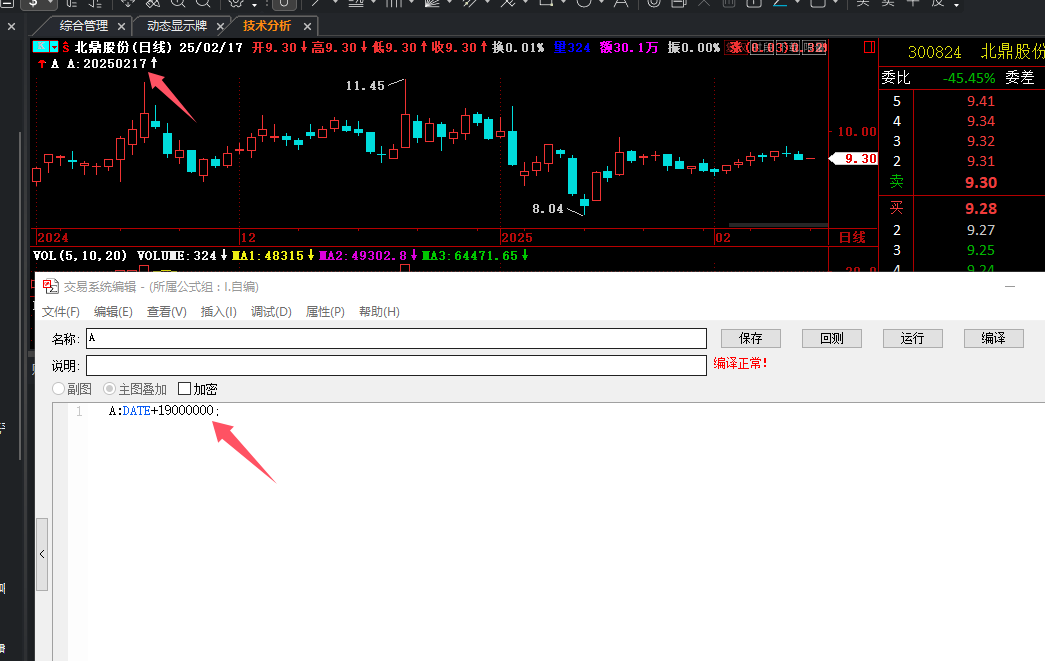Viewport: 1045px width, 661px height.
Task: Click the 交易系统编辑 dialog title icon
Action: (x=51, y=287)
